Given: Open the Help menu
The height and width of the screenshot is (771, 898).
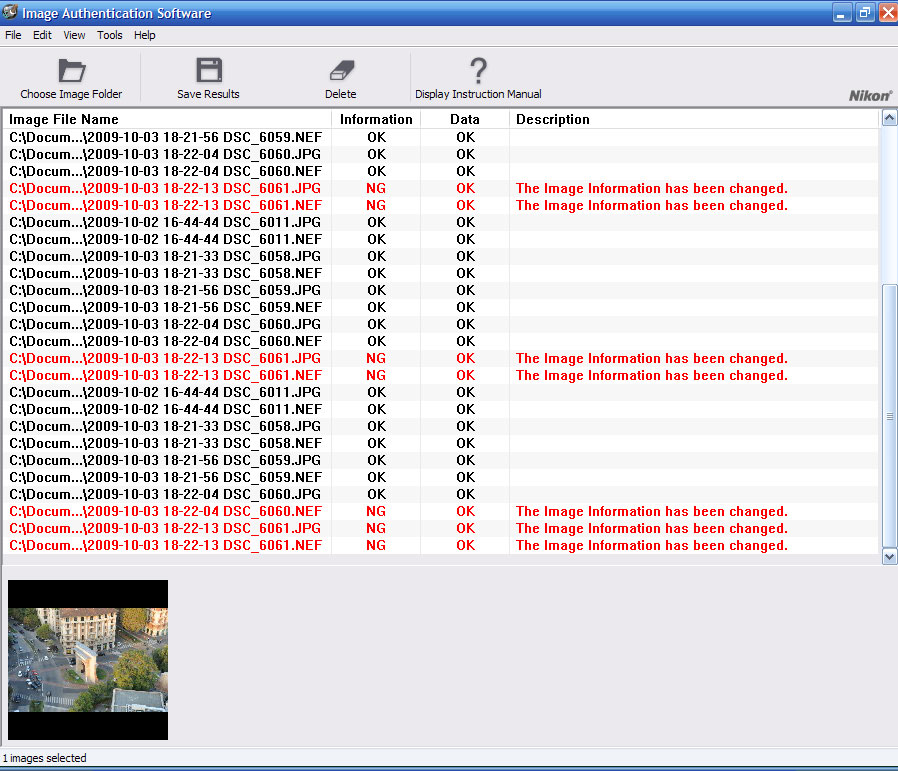Looking at the screenshot, I should [x=144, y=35].
